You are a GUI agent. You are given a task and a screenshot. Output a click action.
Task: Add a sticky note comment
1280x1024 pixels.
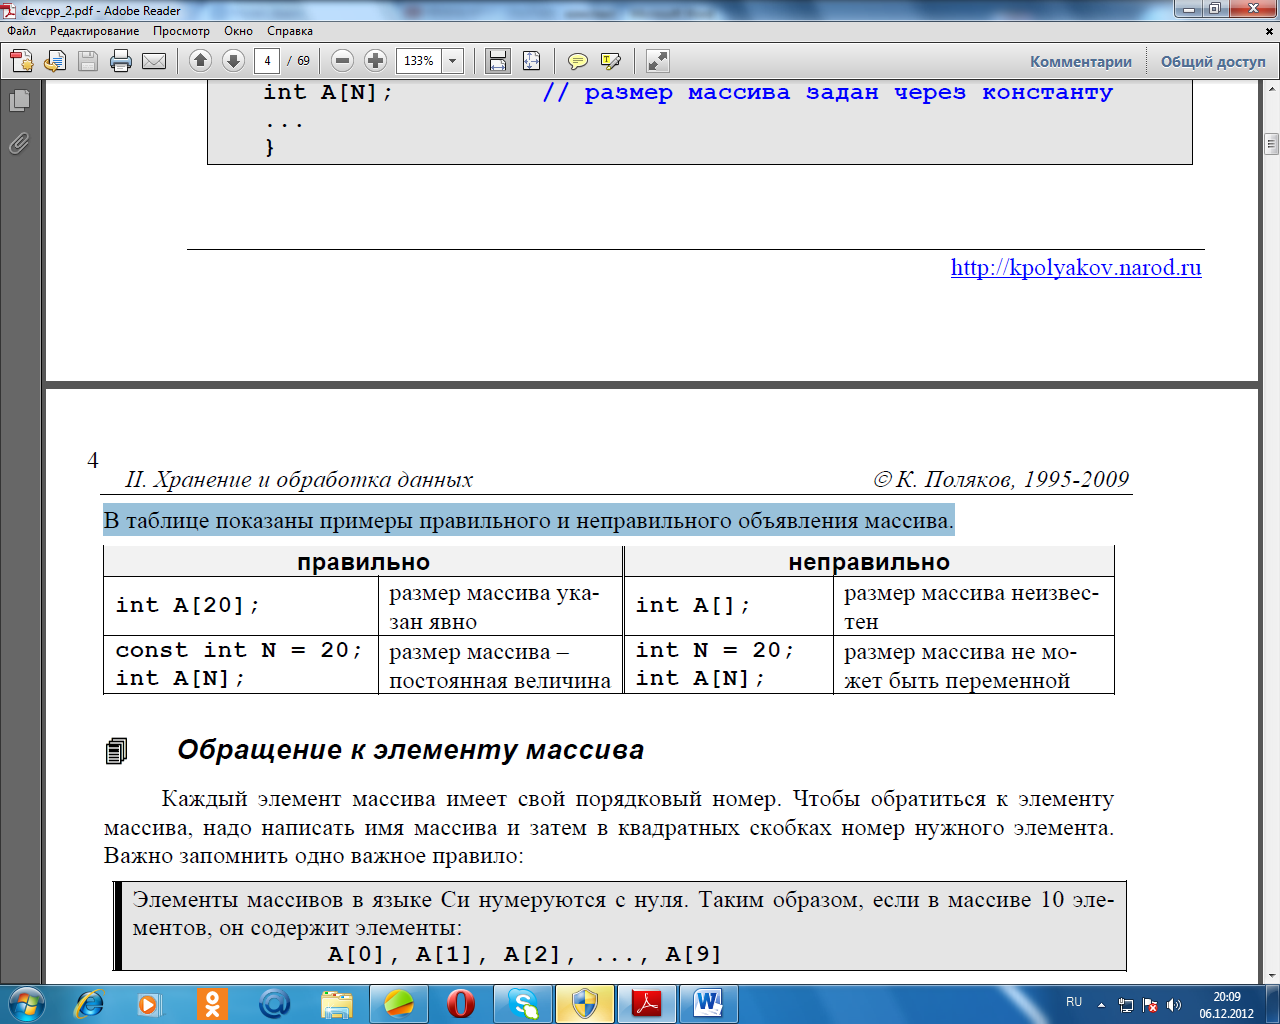click(577, 61)
